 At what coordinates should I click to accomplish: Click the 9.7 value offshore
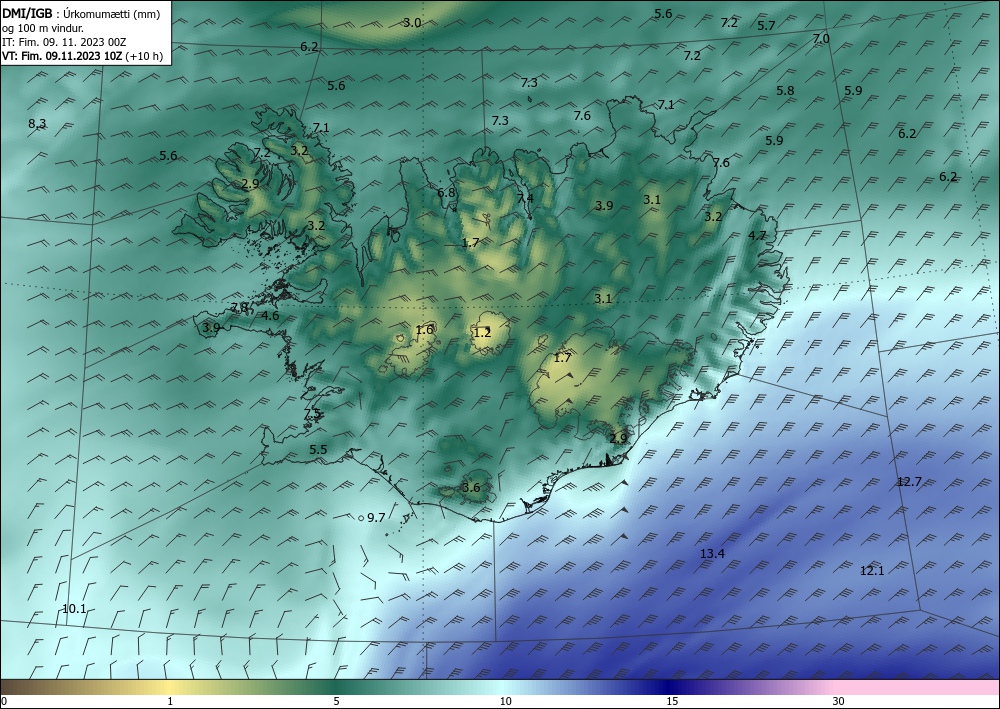click(376, 518)
